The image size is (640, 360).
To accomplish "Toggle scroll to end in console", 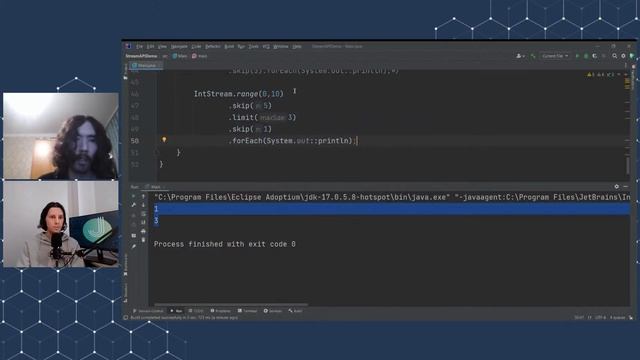I will (143, 222).
